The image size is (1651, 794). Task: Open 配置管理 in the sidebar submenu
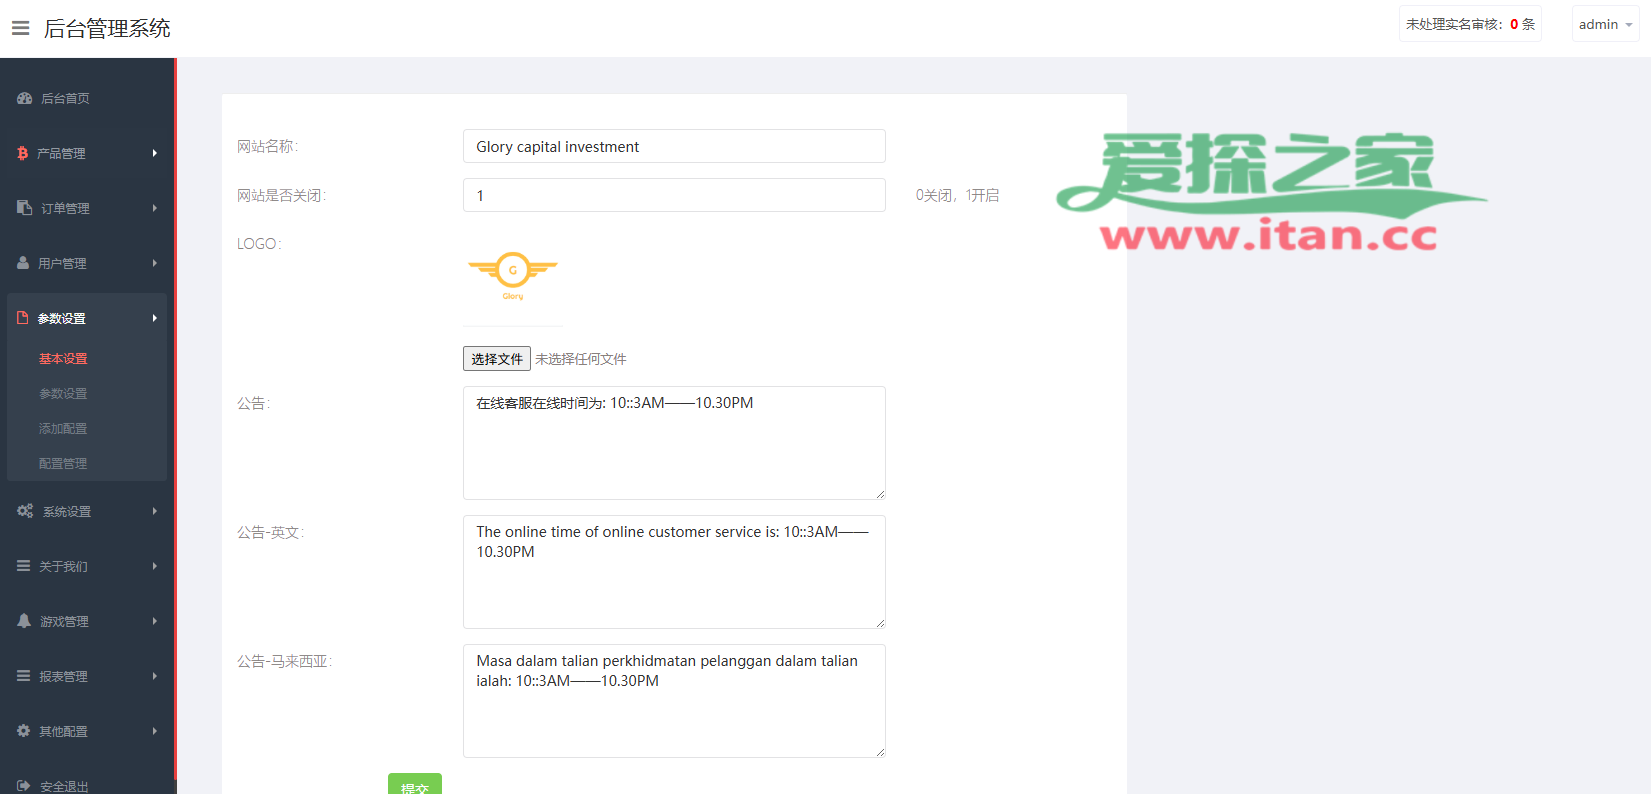[63, 463]
